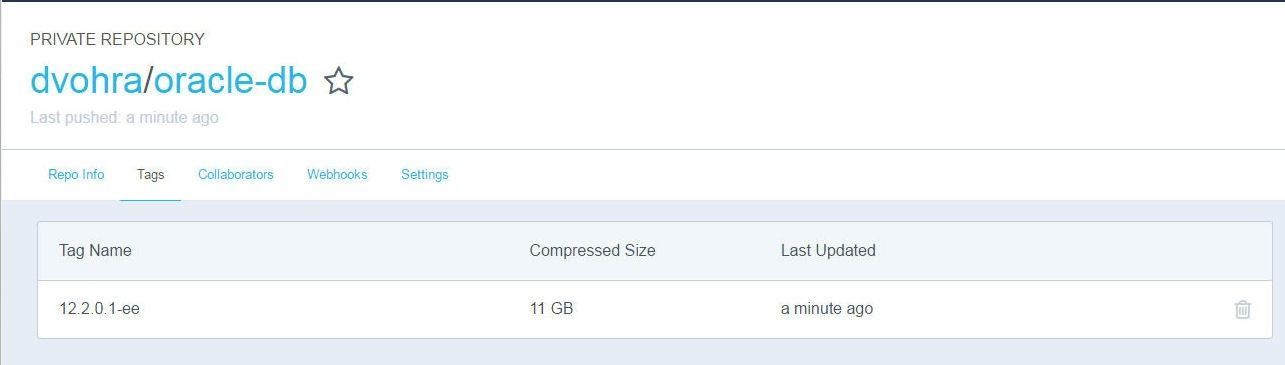The width and height of the screenshot is (1285, 365).
Task: Delete the 12.2.0.1-ee tag with the trash icon
Action: pos(1242,309)
